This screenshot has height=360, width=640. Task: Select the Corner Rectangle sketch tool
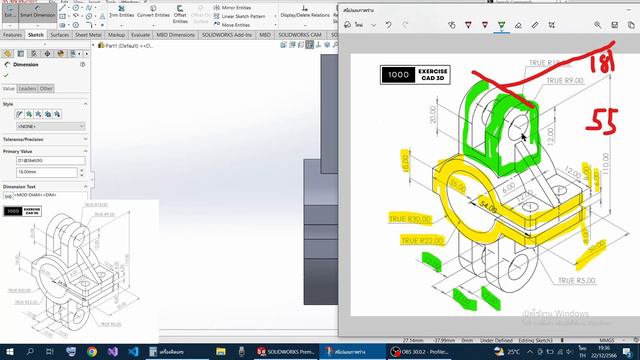62,16
